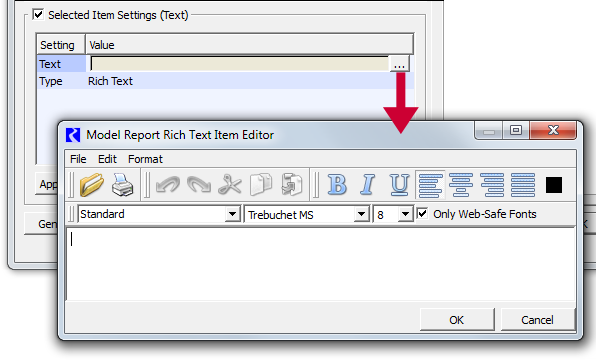Click the Copy pages icon
Screen dimensions: 596x360
261,185
